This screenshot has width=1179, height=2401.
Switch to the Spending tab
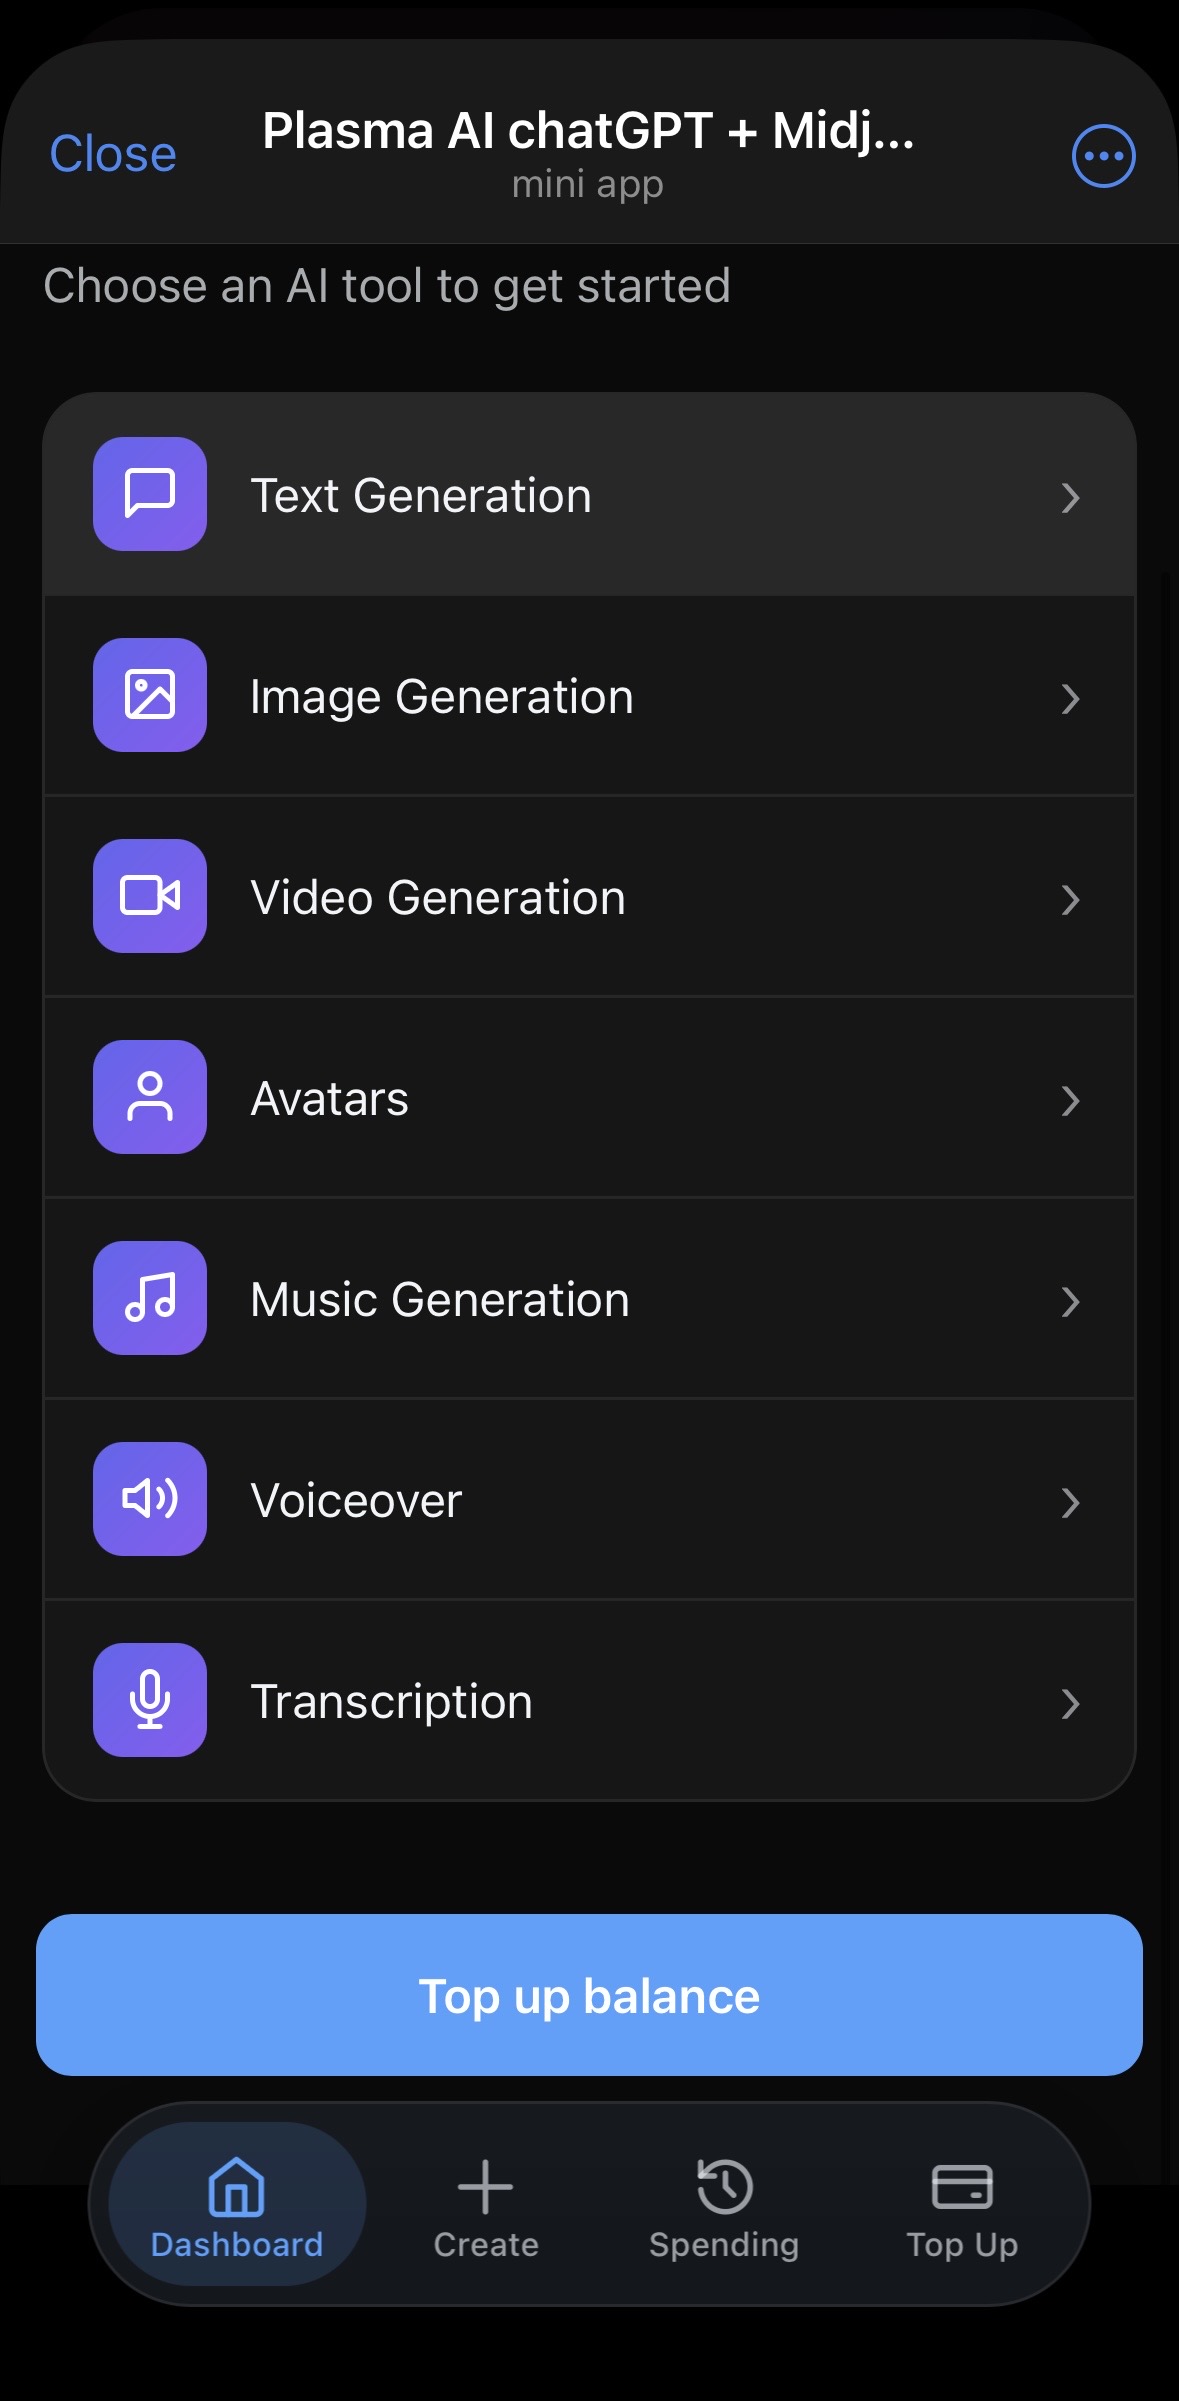(x=724, y=2208)
